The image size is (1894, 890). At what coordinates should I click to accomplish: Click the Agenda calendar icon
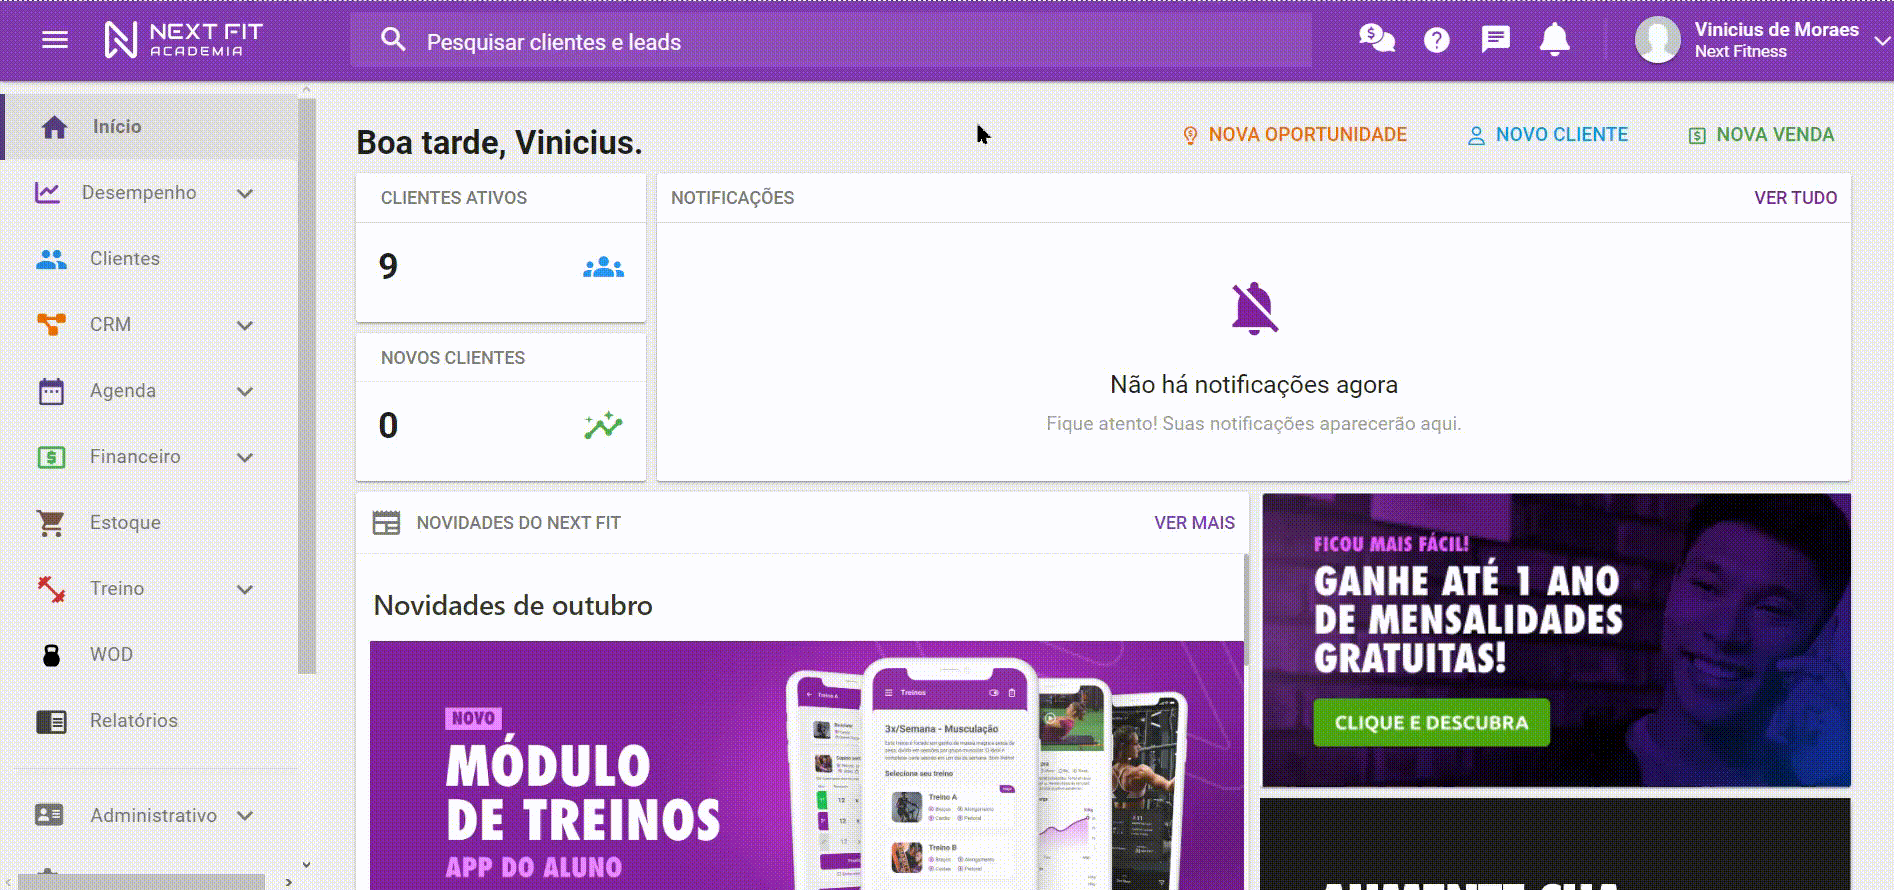[51, 391]
